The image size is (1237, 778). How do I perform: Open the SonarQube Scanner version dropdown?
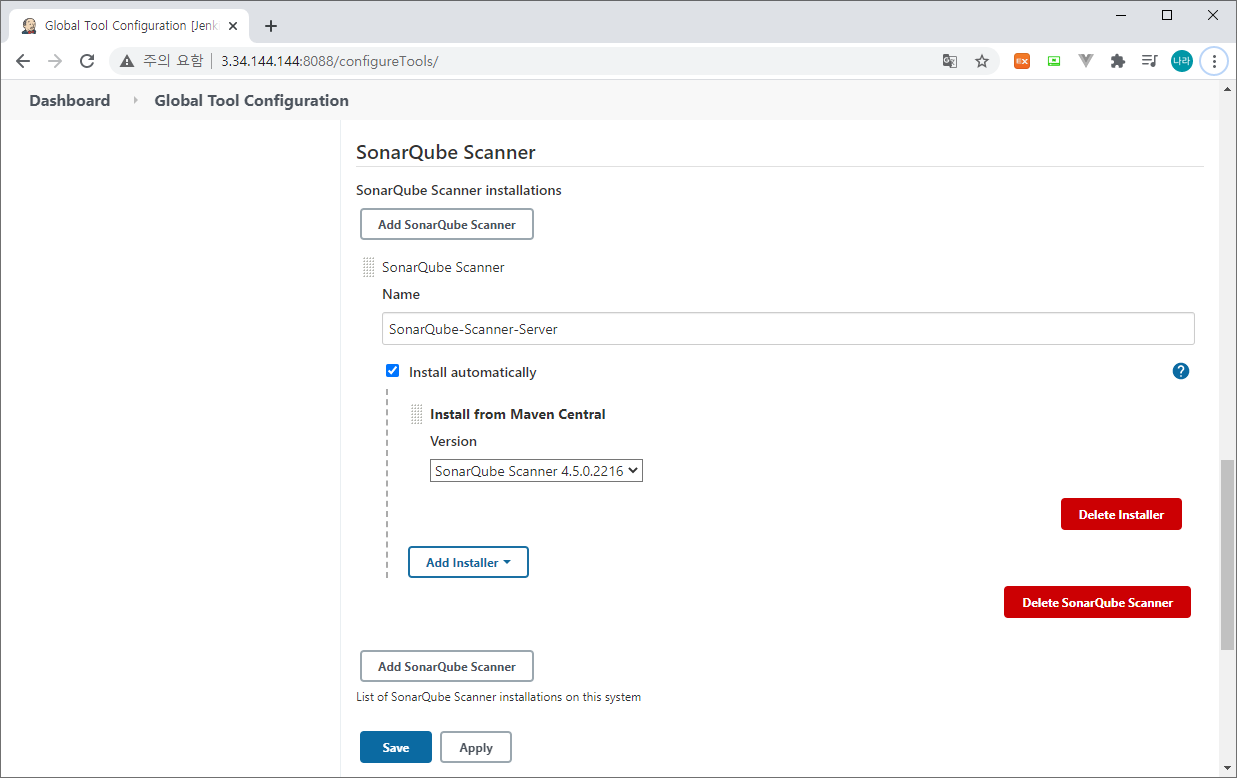[536, 470]
